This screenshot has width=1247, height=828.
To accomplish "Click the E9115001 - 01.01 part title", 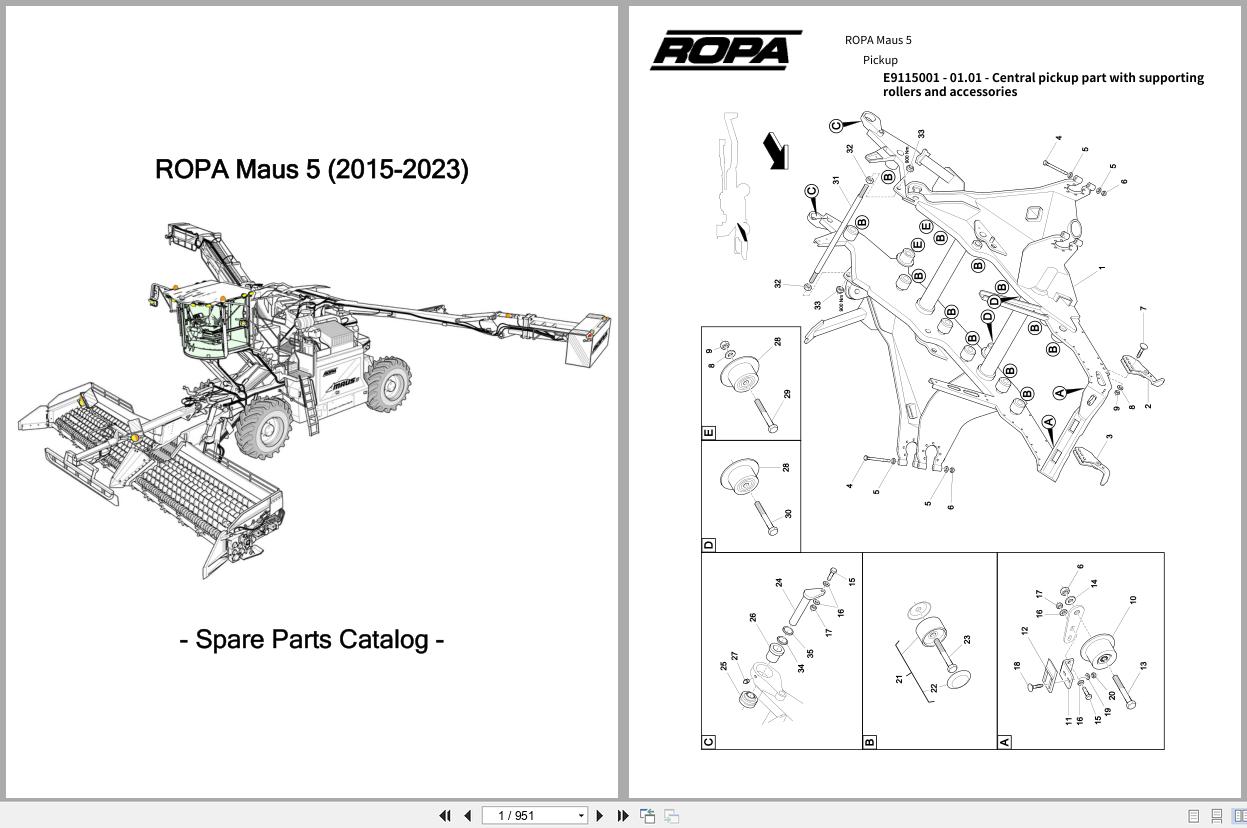I will pos(1043,84).
